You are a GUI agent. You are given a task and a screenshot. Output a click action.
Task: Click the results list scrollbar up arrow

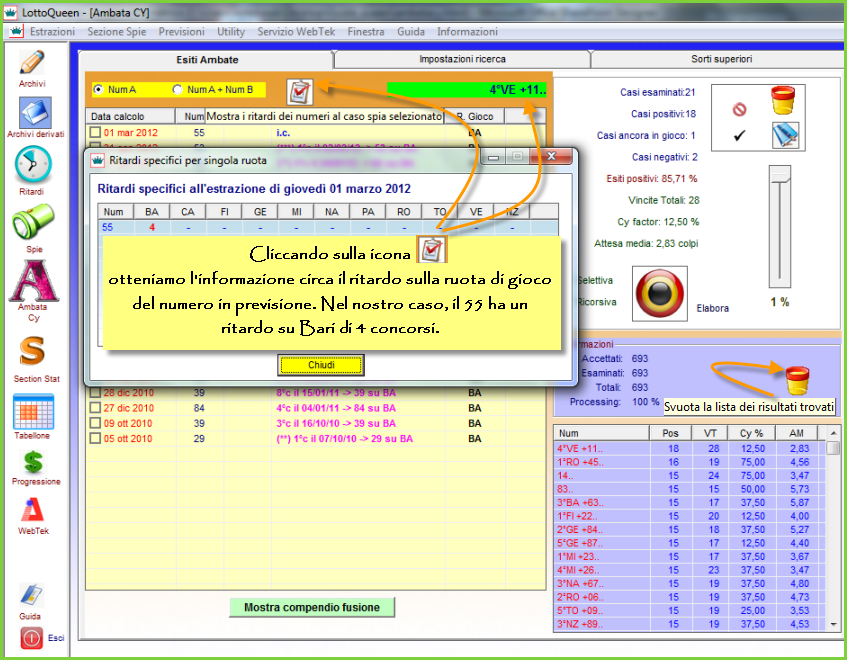(x=833, y=433)
